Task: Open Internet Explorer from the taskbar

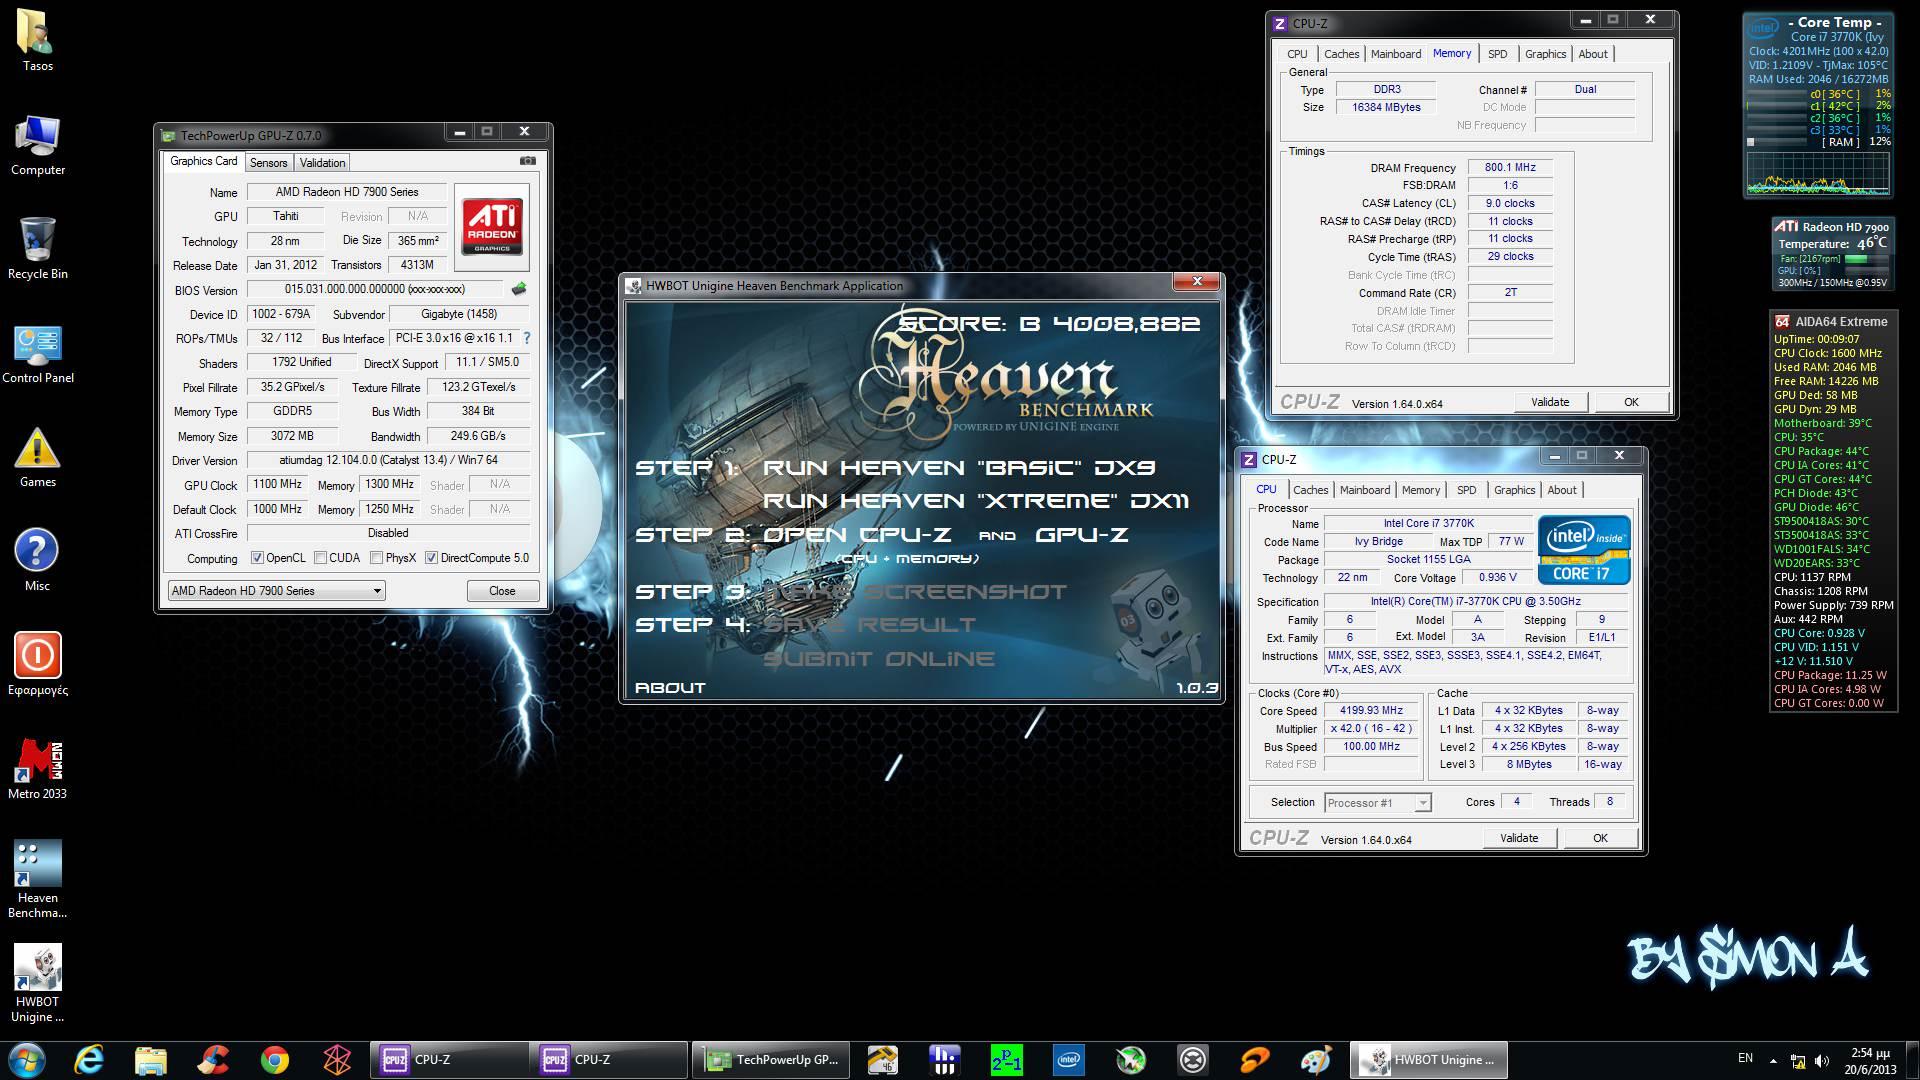Action: [90, 1059]
